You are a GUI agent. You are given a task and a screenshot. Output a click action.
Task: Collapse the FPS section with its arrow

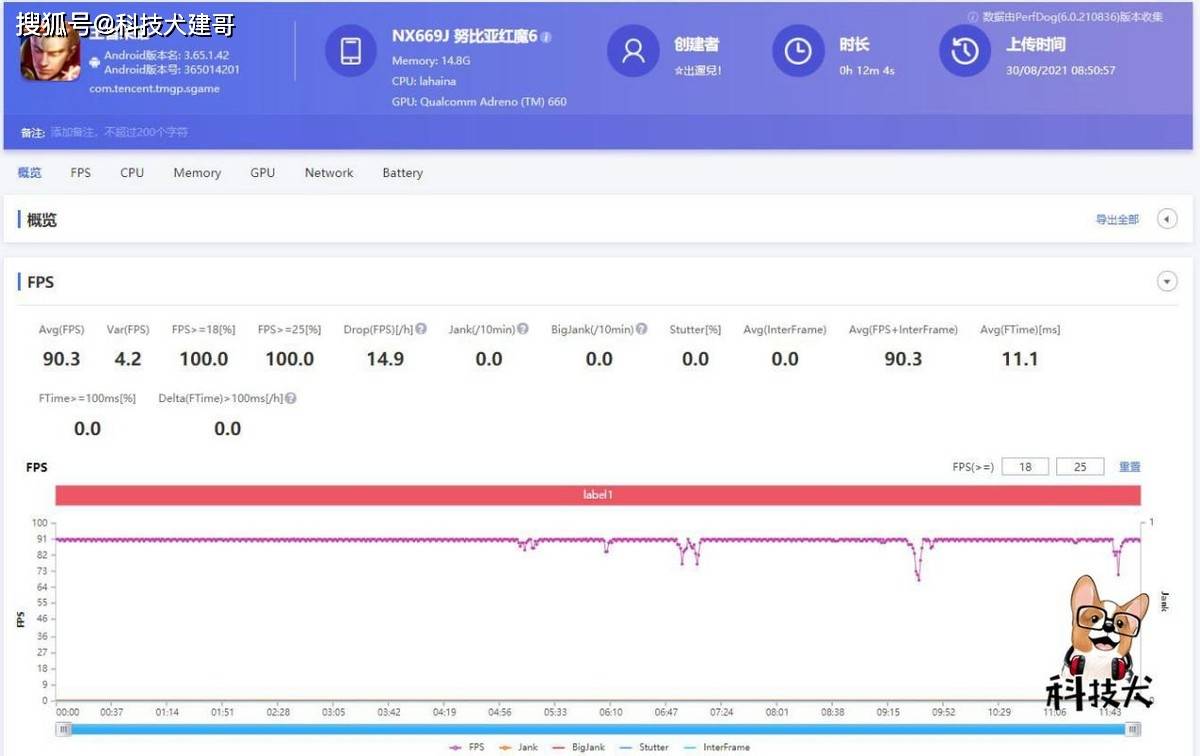(x=1167, y=282)
